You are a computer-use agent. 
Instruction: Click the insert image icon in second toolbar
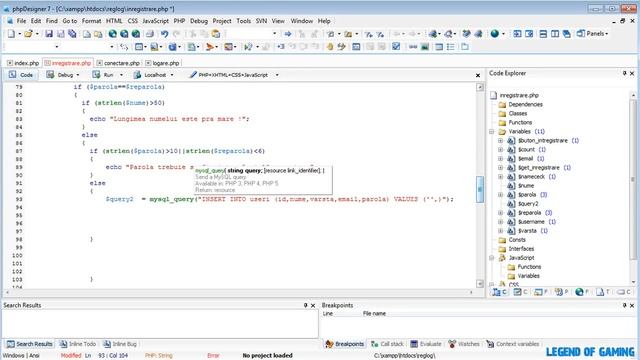click(425, 47)
